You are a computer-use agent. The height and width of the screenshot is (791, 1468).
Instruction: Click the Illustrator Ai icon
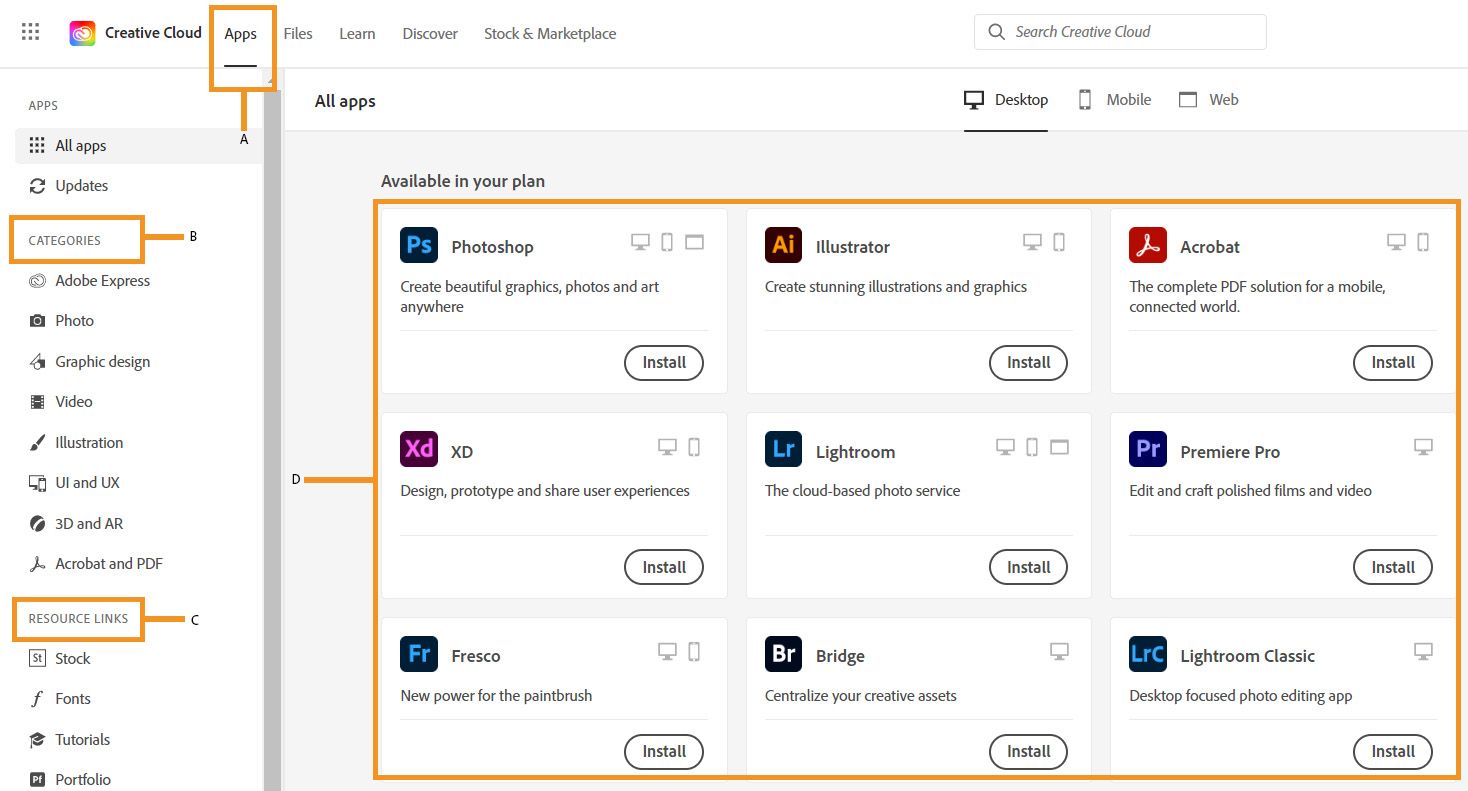coord(783,245)
